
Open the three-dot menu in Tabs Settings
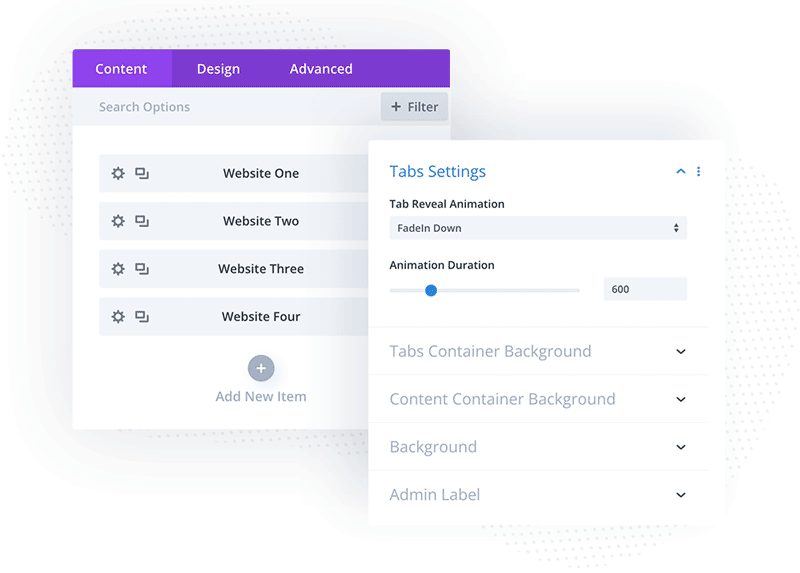(x=698, y=171)
